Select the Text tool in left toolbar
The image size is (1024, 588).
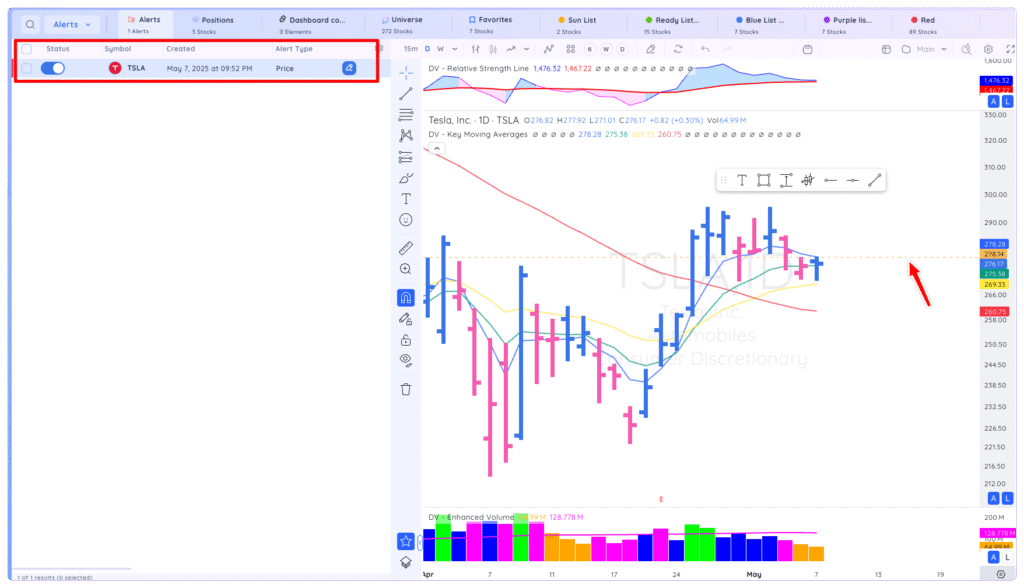point(406,199)
